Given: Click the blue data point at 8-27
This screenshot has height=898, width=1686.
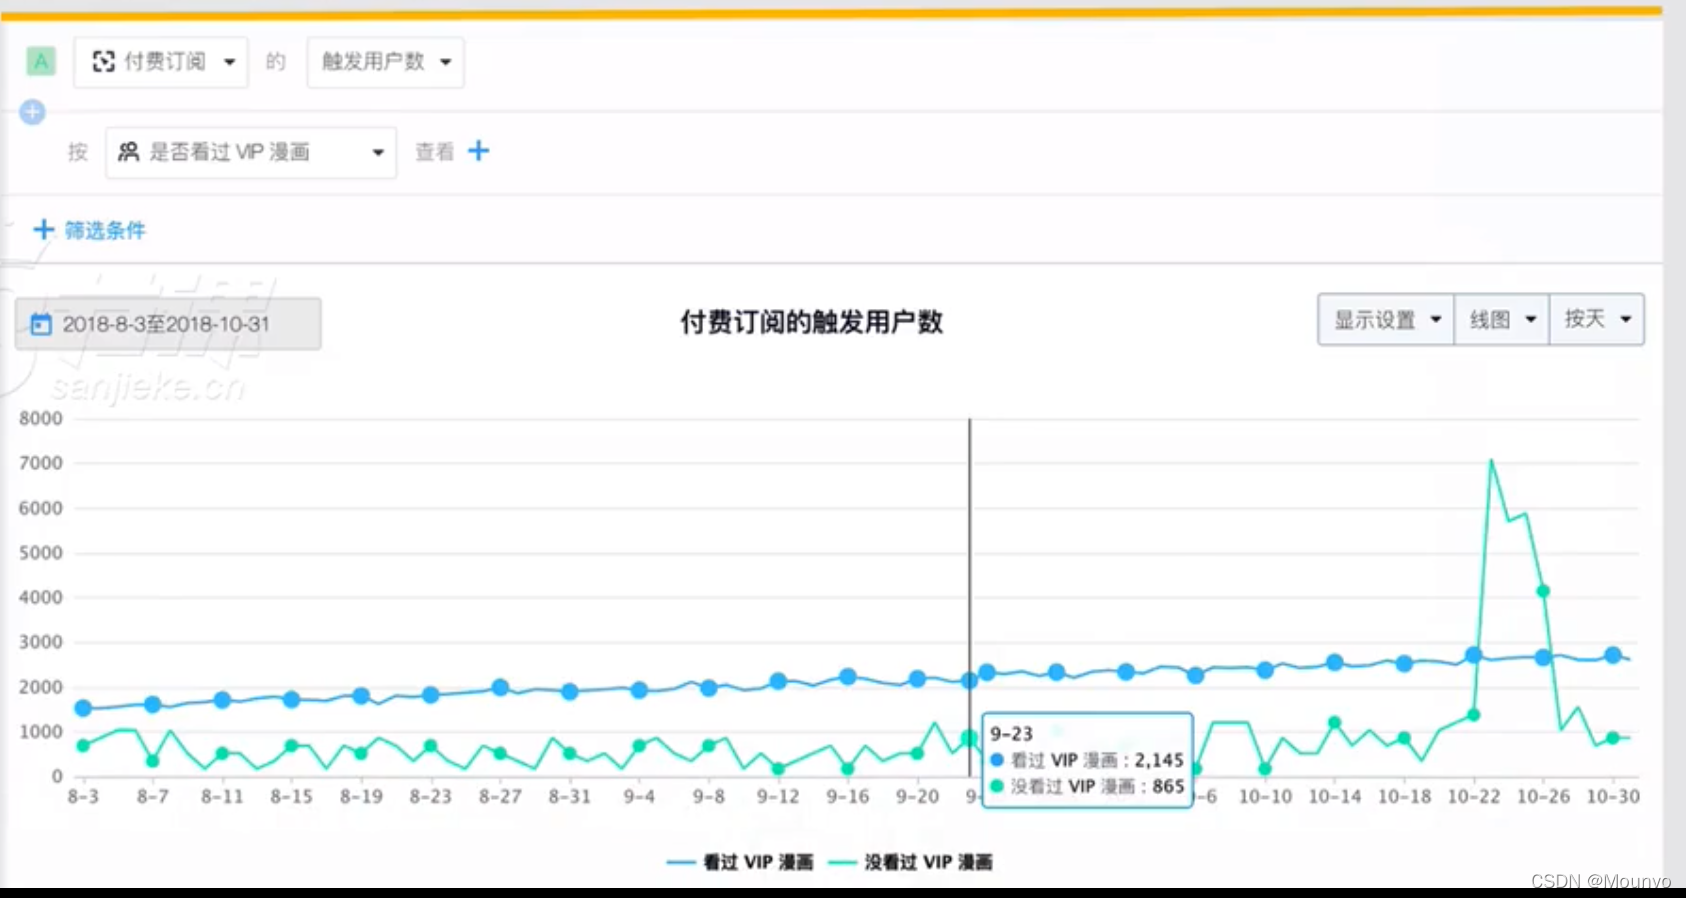Looking at the screenshot, I should pos(500,688).
